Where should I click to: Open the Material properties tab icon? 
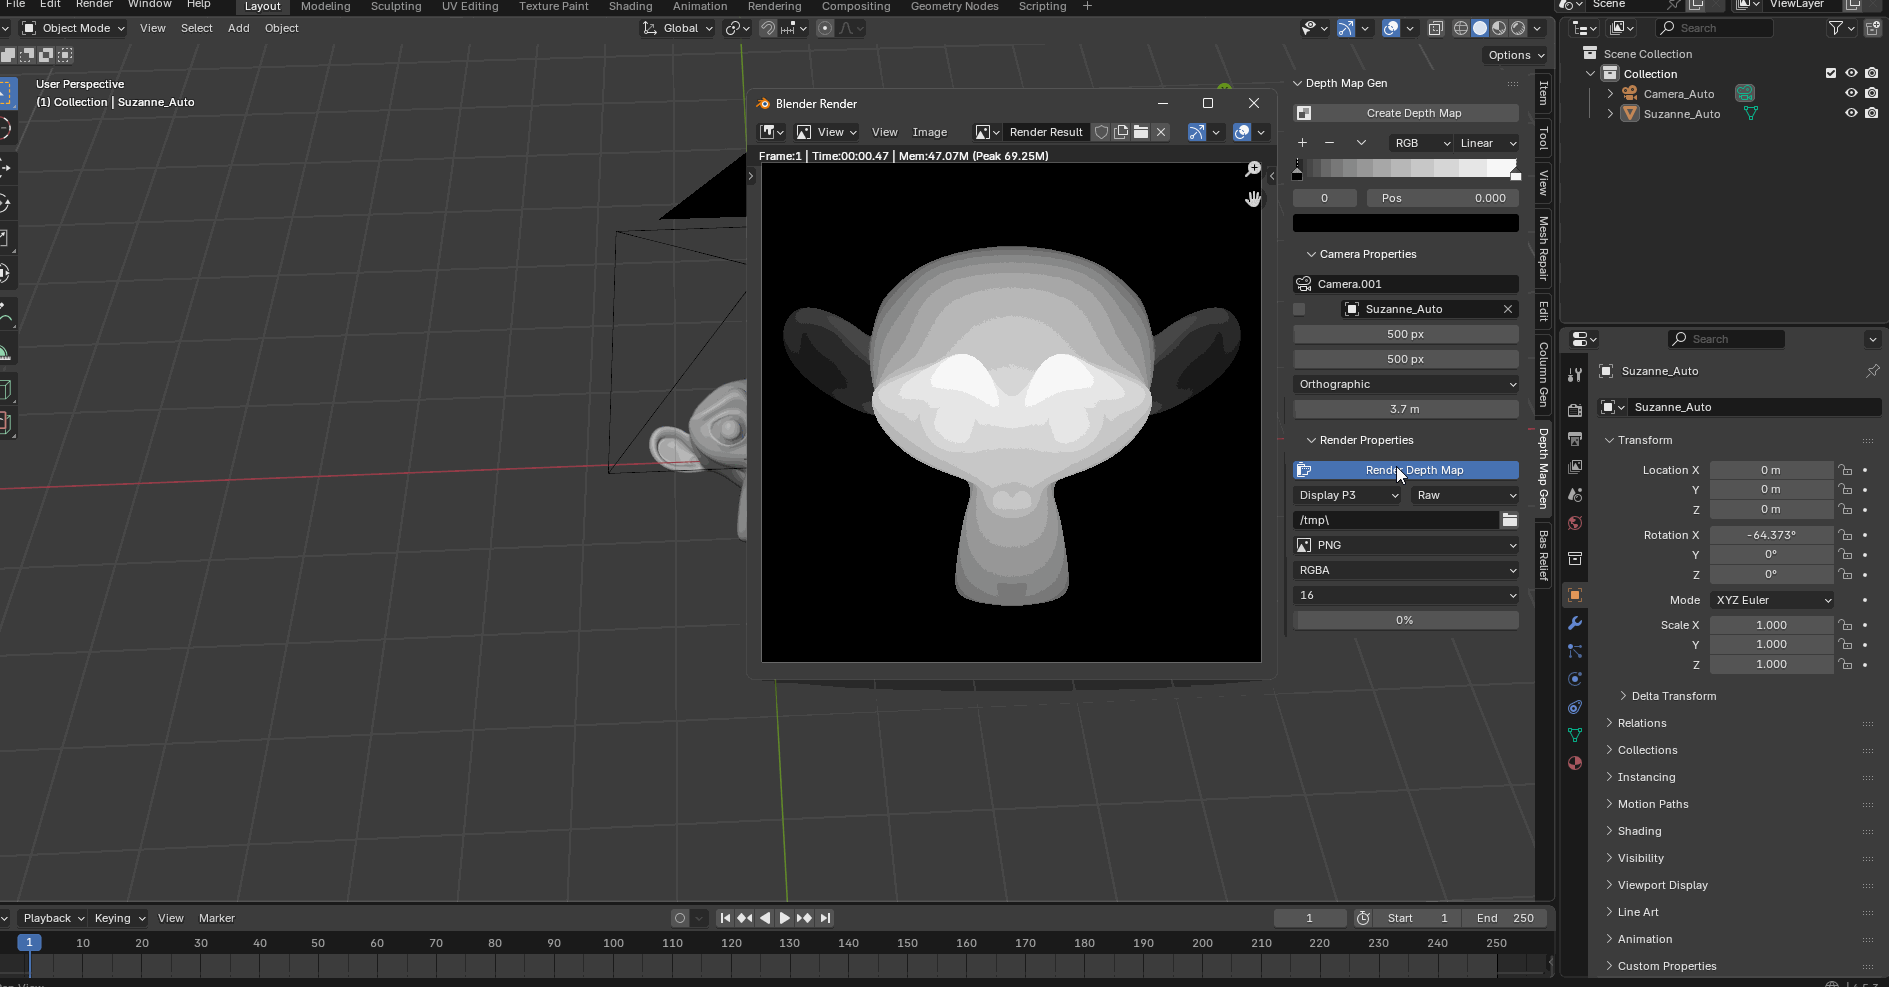(1575, 763)
